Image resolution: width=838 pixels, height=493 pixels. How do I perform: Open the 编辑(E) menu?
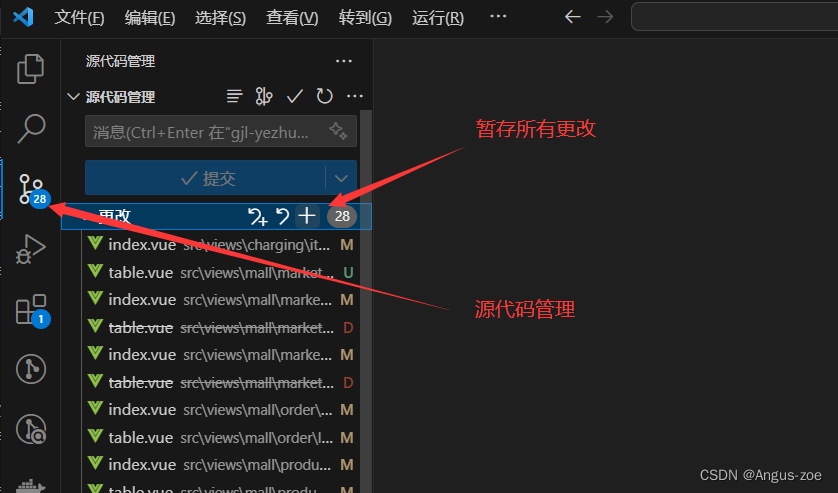pos(150,18)
